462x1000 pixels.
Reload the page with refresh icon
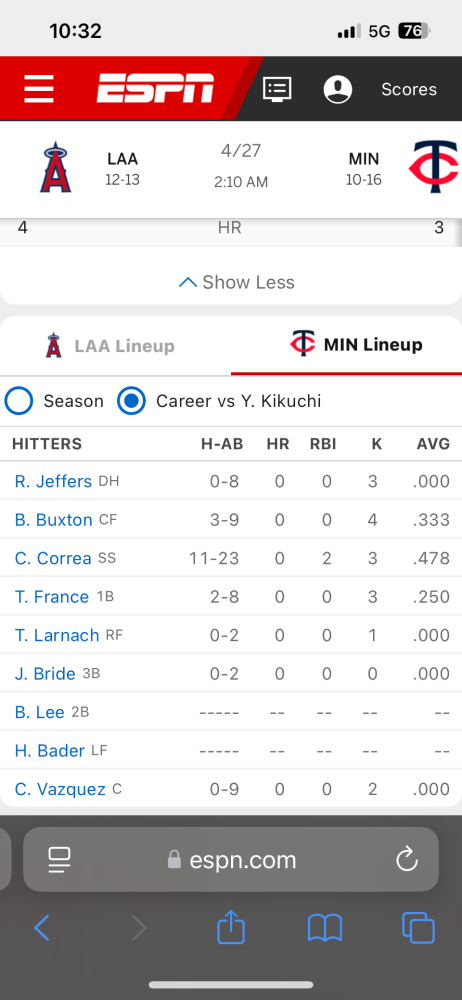coord(406,860)
